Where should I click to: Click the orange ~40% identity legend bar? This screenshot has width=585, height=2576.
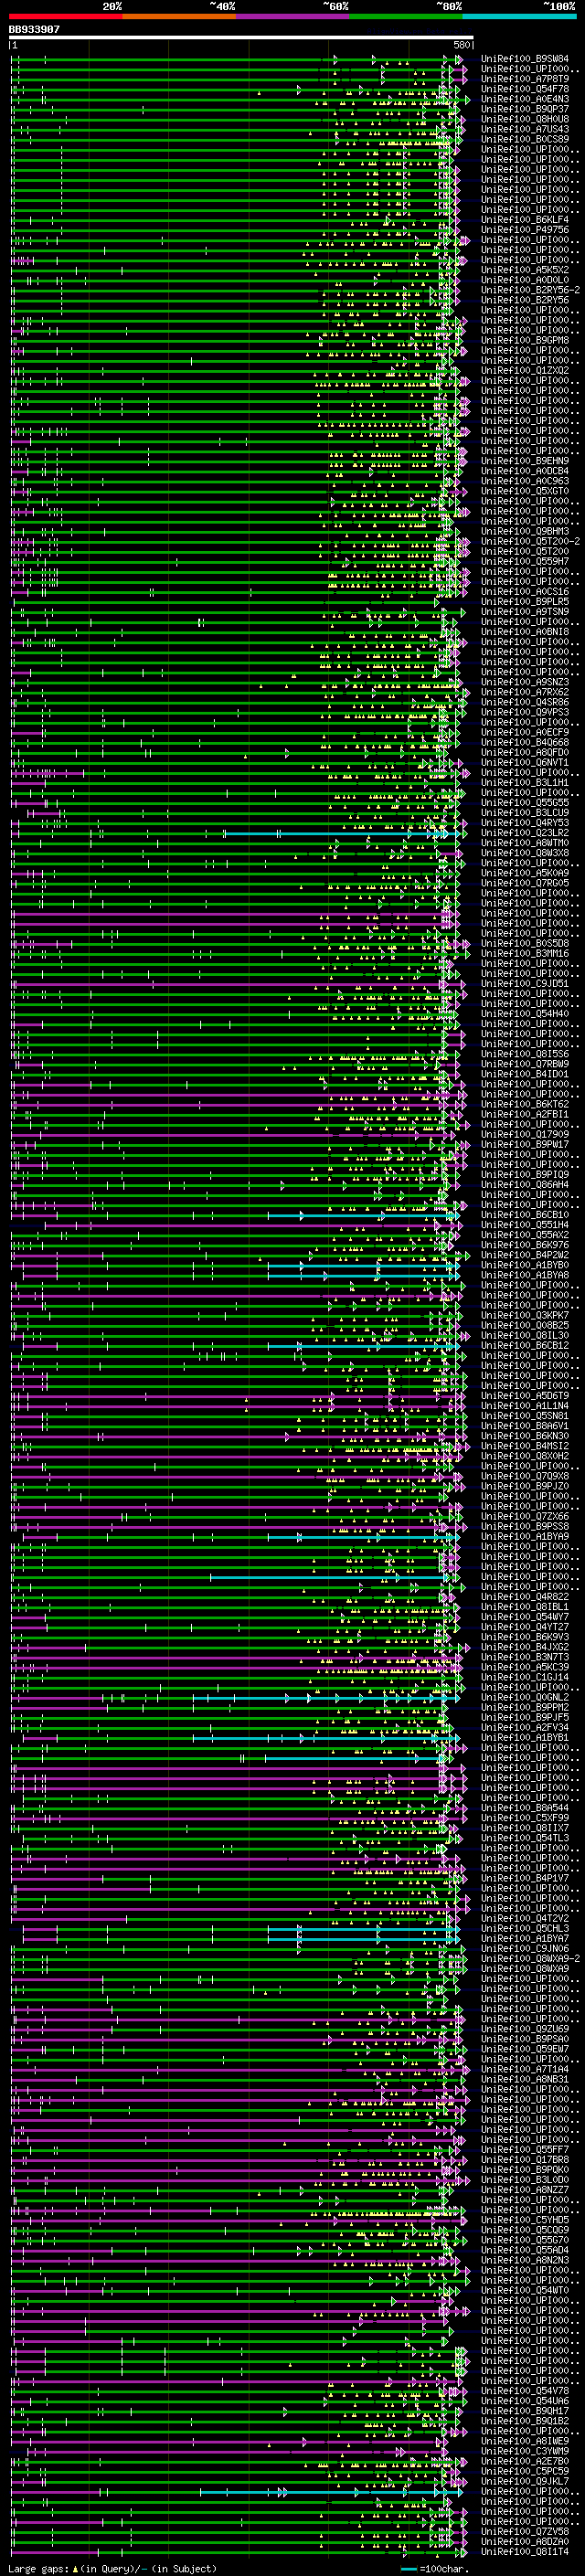179,16
